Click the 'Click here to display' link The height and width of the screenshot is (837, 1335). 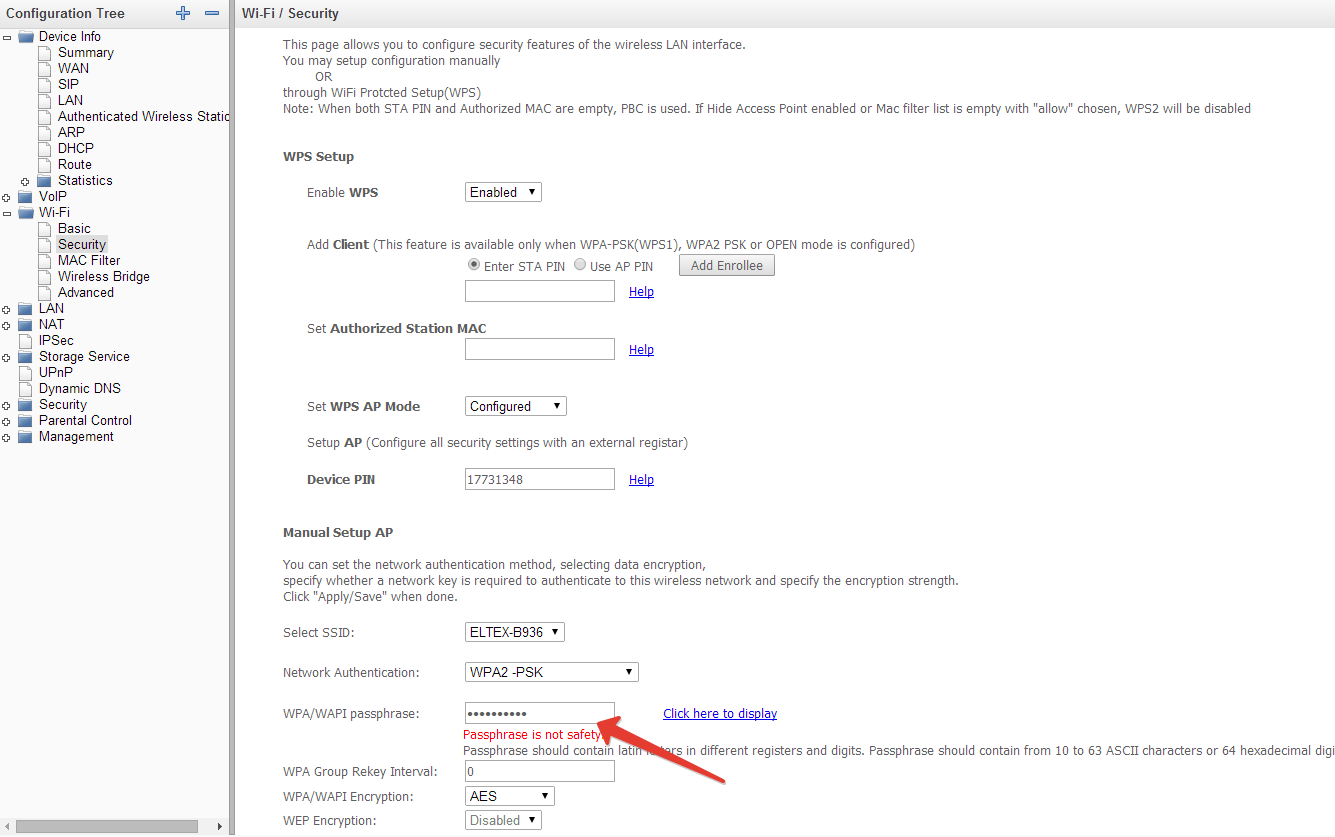719,713
